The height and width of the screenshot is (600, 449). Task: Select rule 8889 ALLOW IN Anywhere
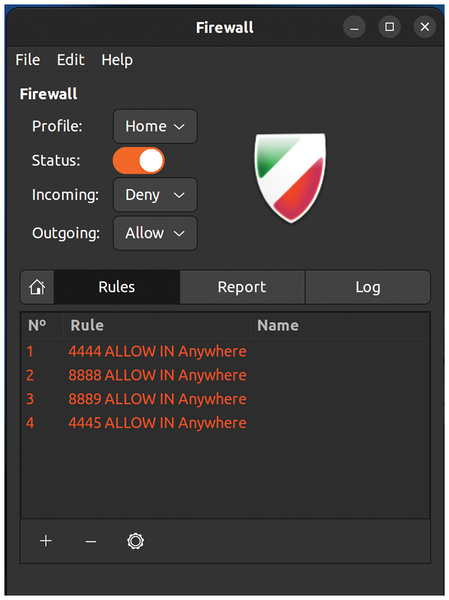pyautogui.click(x=225, y=399)
